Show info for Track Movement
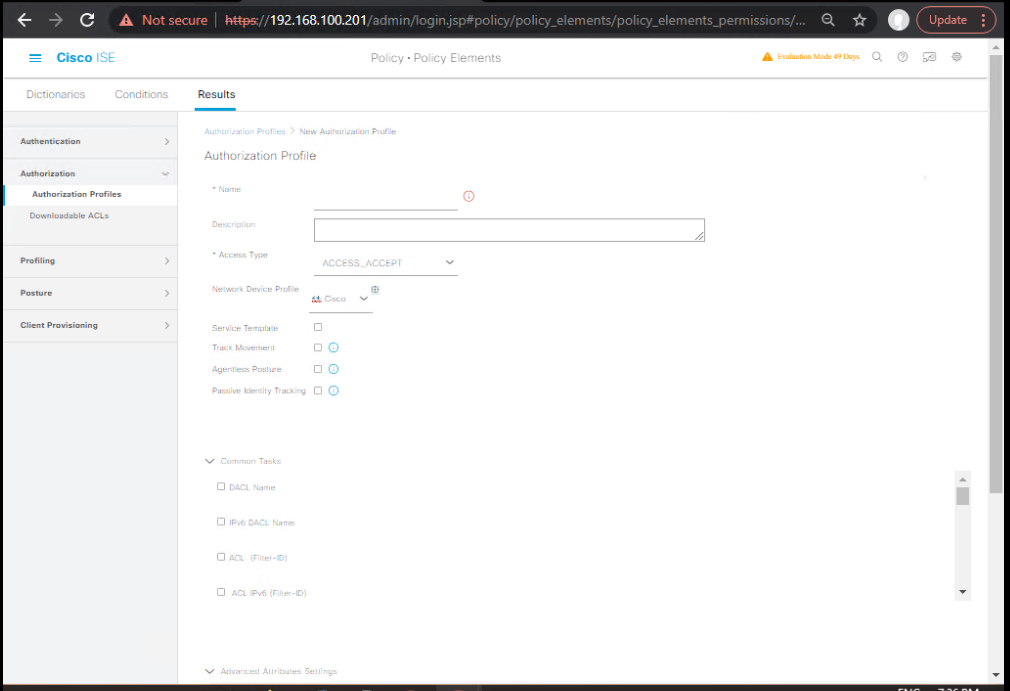Screen dimensions: 1010x691 [334, 348]
